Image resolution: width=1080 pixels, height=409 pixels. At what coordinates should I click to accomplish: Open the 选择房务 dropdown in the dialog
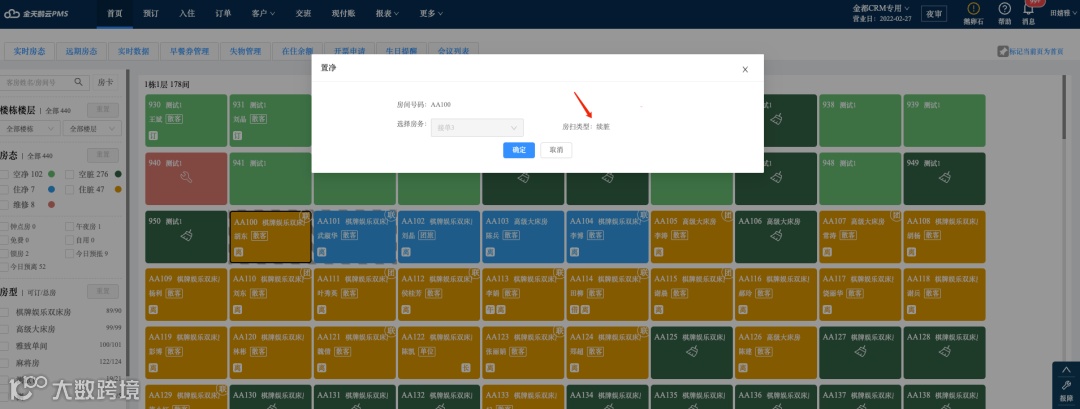pyautogui.click(x=477, y=127)
